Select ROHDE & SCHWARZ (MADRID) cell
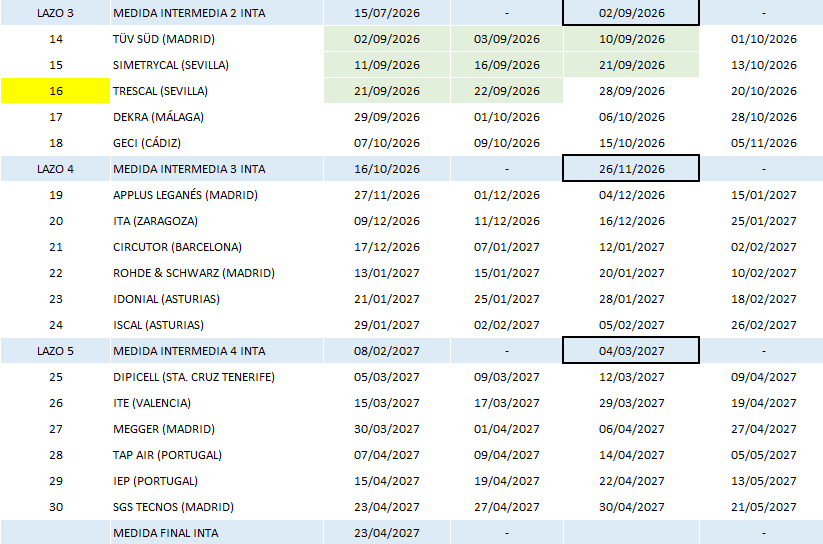823x544 pixels. 217,273
